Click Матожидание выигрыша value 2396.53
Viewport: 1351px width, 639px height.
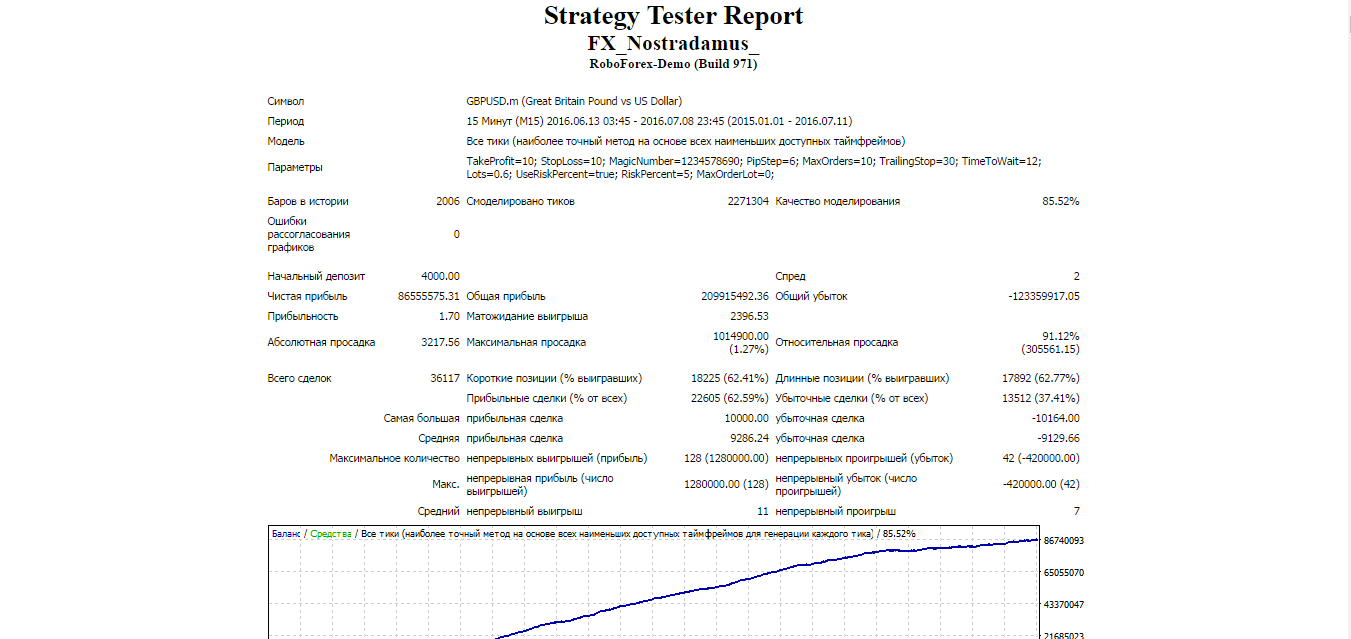750,316
